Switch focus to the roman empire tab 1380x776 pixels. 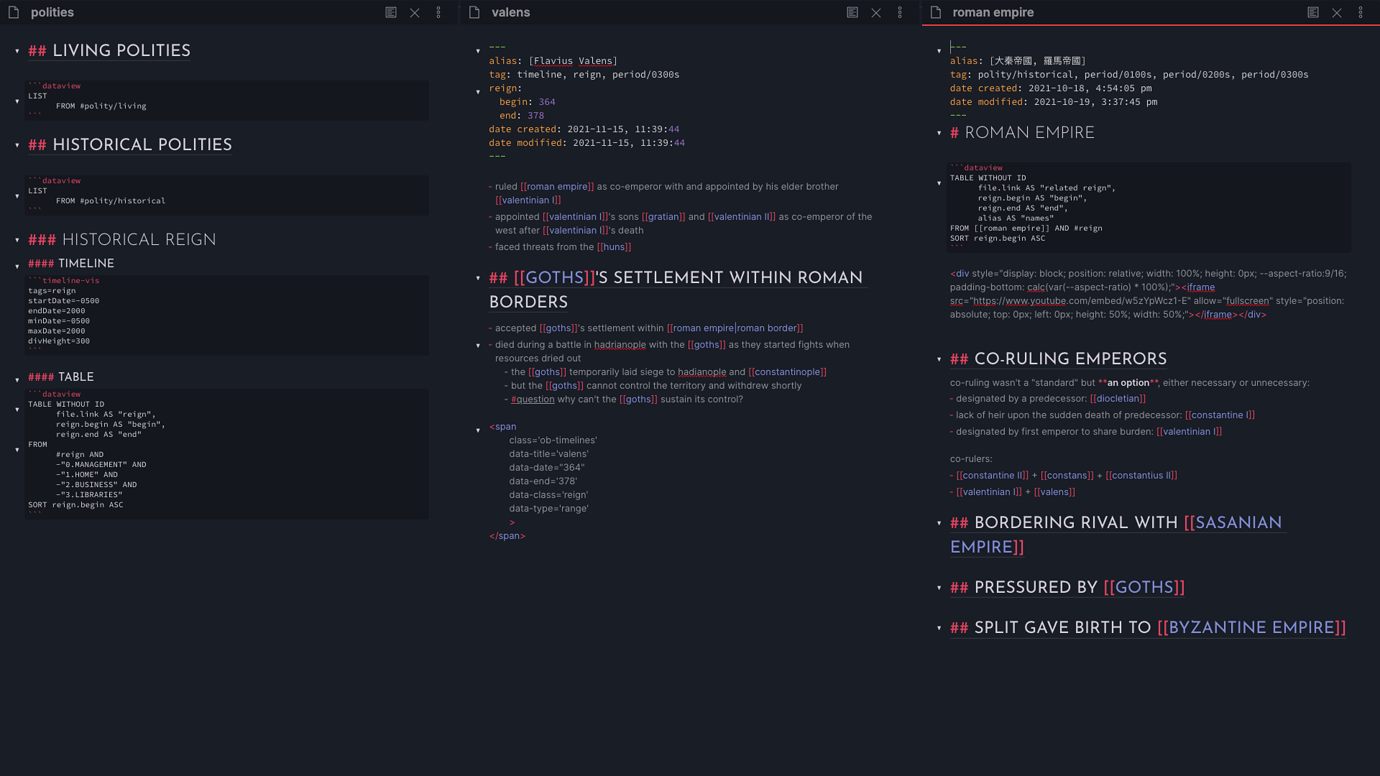pyautogui.click(x=992, y=12)
